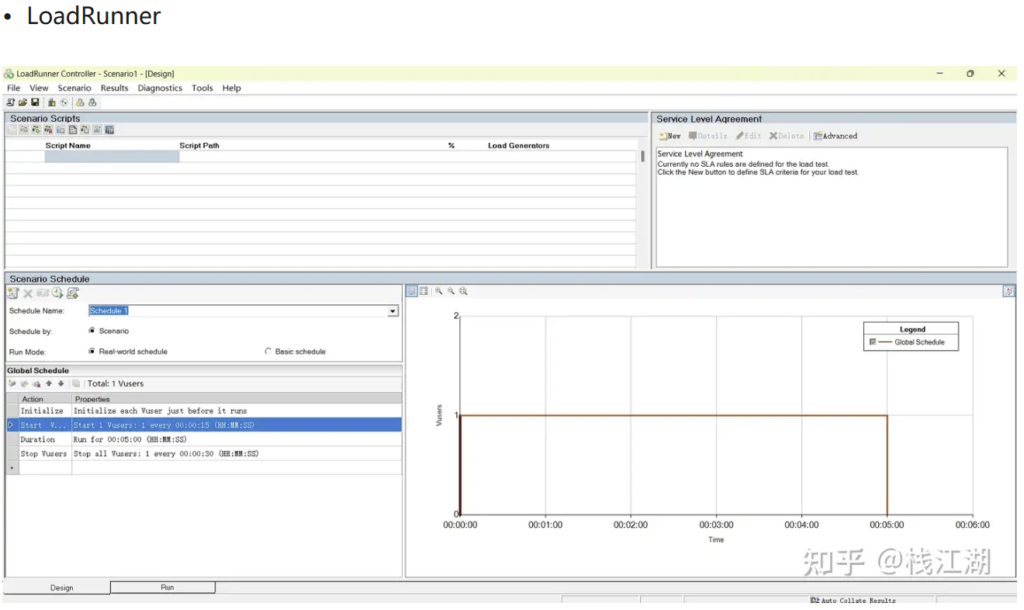This screenshot has width=1024, height=610.
Task: Select the Basic schedule run mode
Action: [x=268, y=352]
